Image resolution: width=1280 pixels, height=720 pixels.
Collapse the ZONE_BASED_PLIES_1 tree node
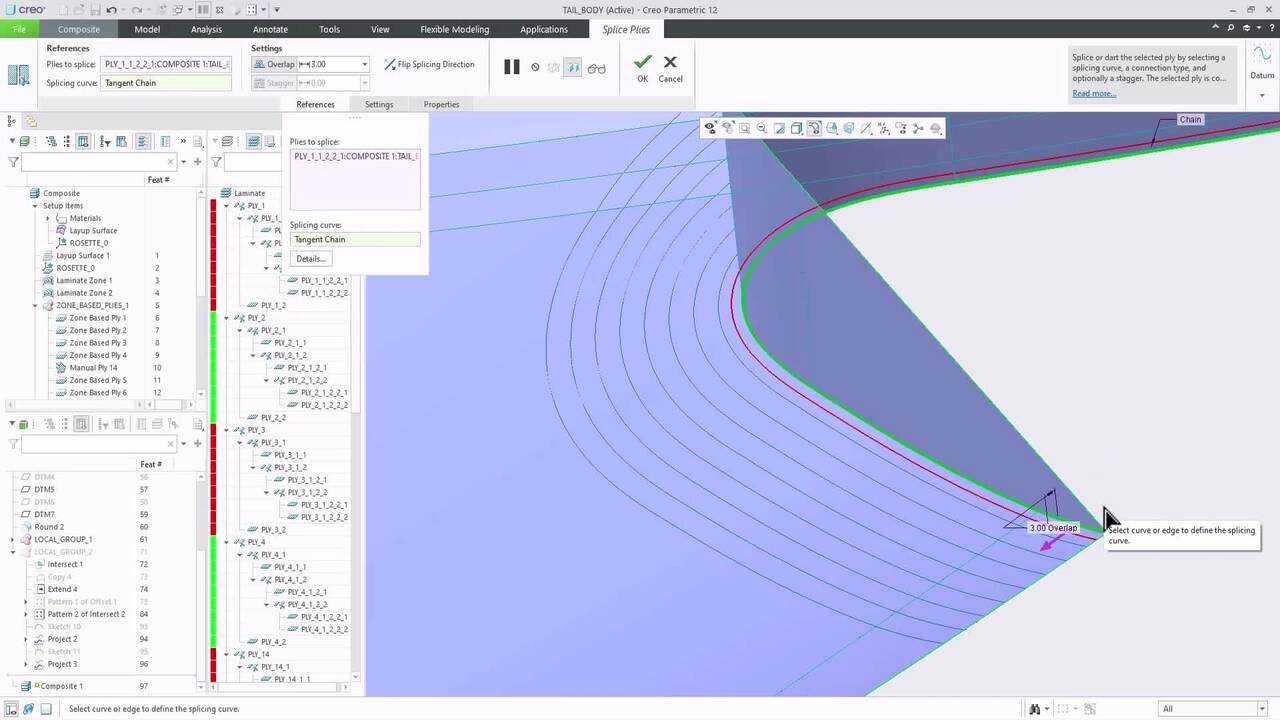[x=35, y=306]
